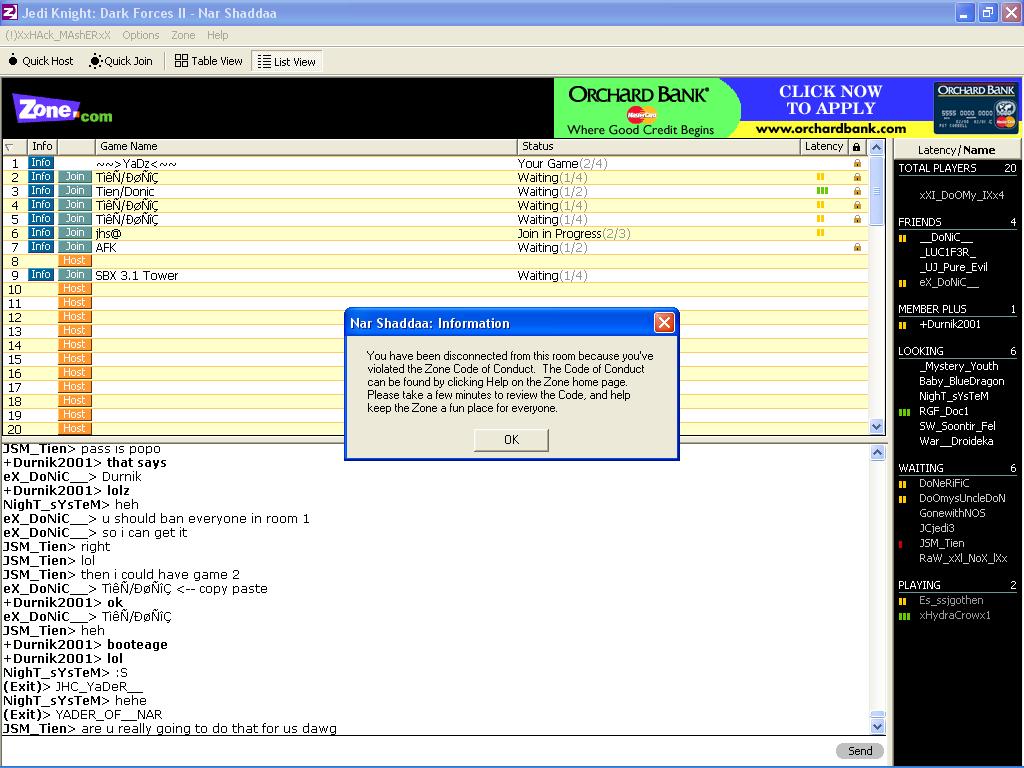Click the lock icon on ~~>YaDz<~~ row

pyautogui.click(x=857, y=163)
